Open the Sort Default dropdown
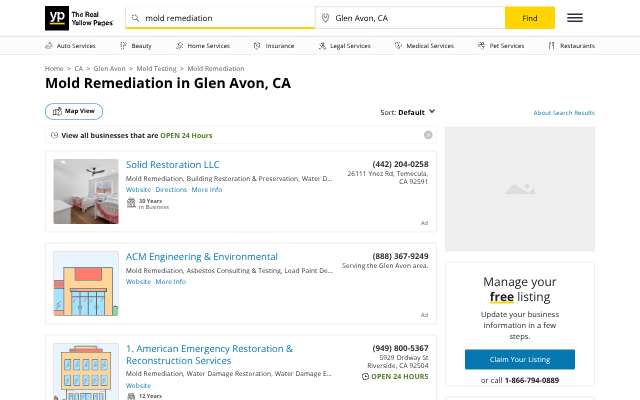 click(407, 112)
